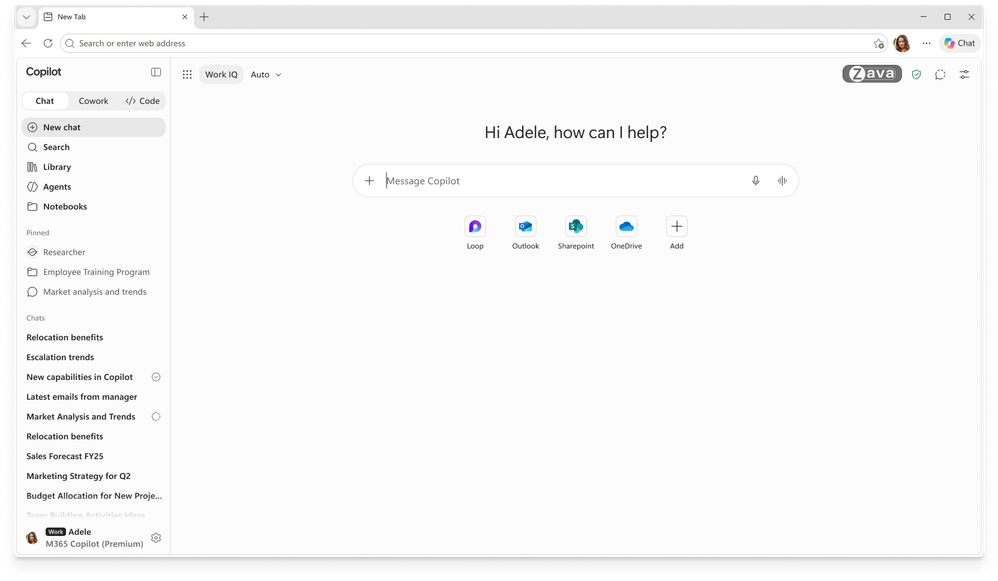Click the temporary chat bubble icon

coord(940,74)
